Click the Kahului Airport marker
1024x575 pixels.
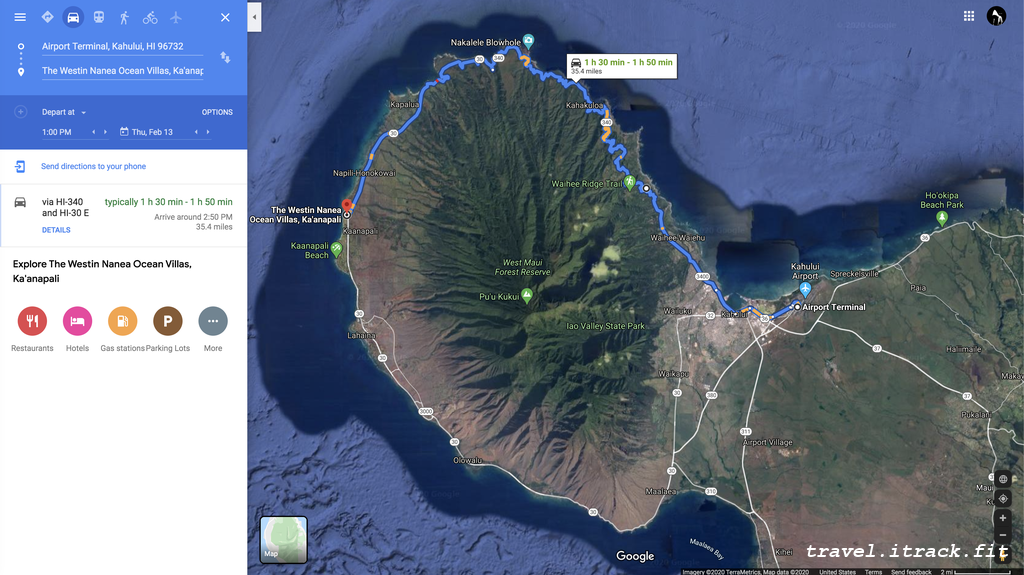click(x=805, y=289)
